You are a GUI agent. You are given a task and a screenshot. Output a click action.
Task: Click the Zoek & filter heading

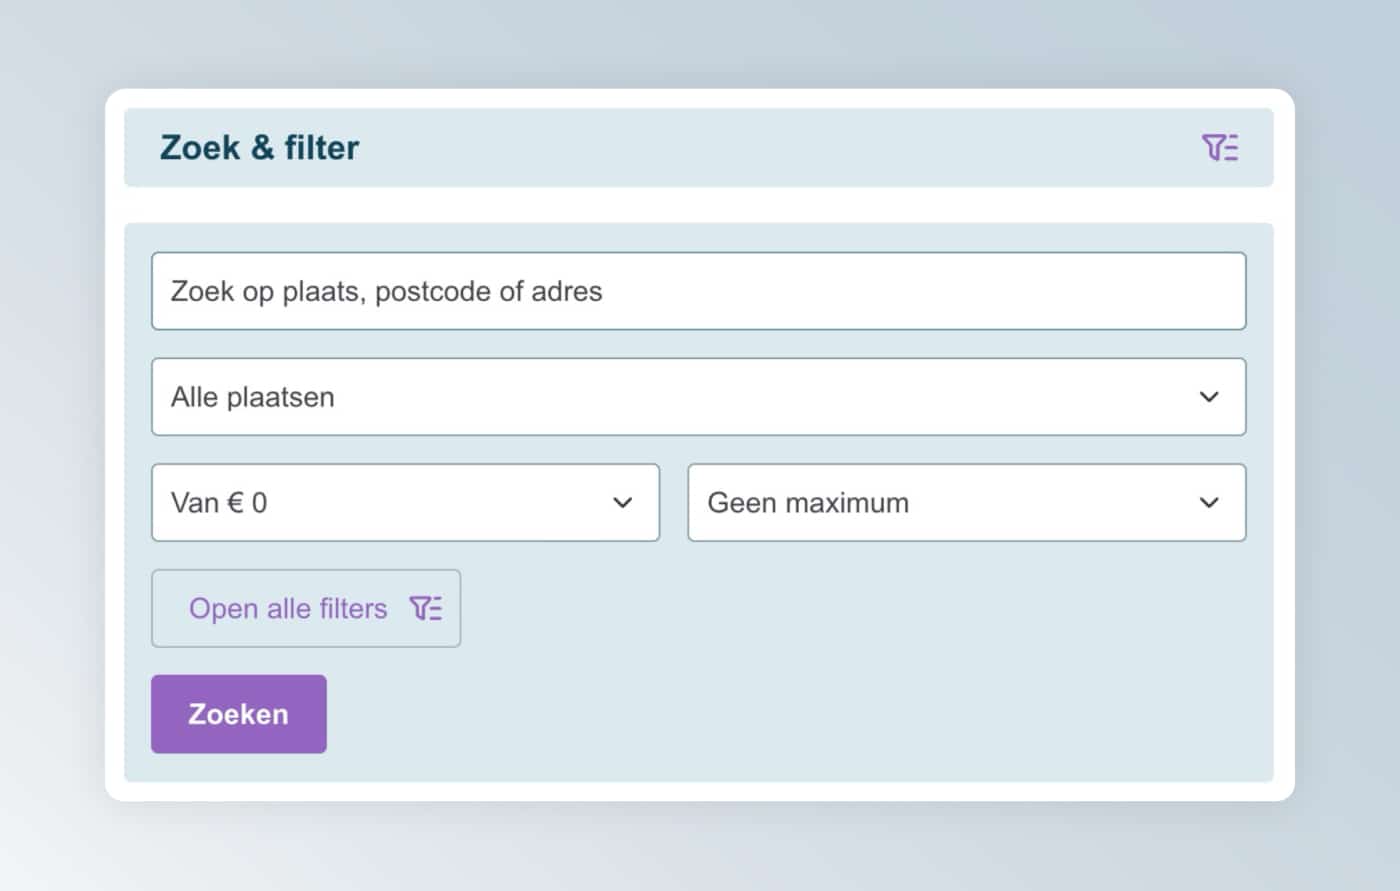tap(259, 147)
